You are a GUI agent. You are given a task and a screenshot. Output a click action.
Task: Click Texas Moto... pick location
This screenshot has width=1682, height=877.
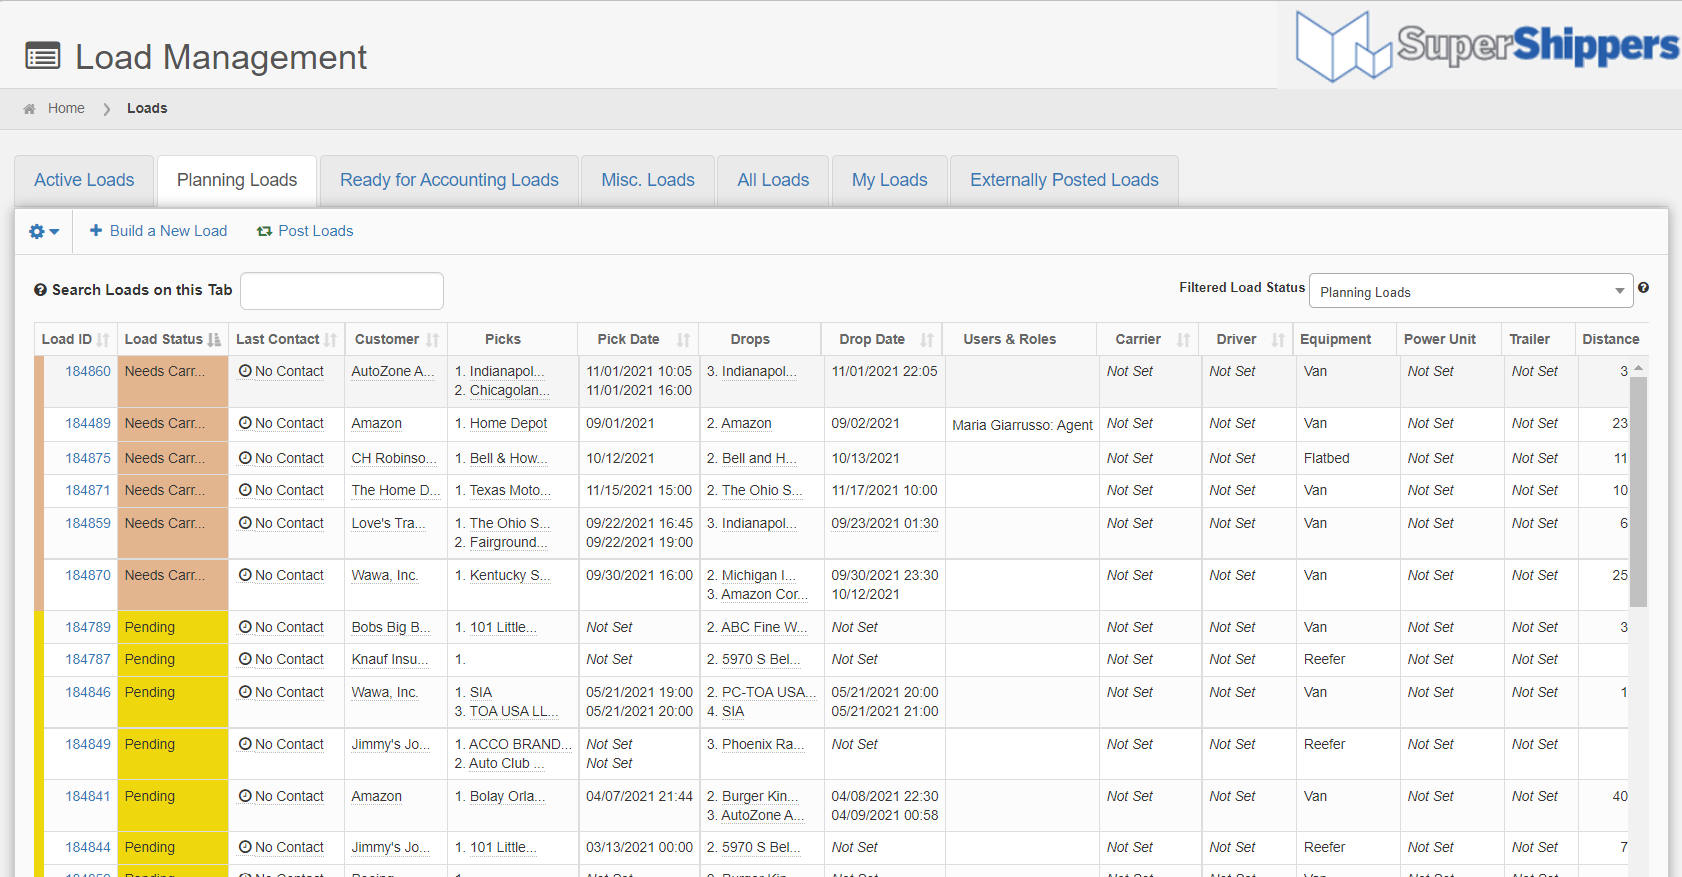coord(510,490)
